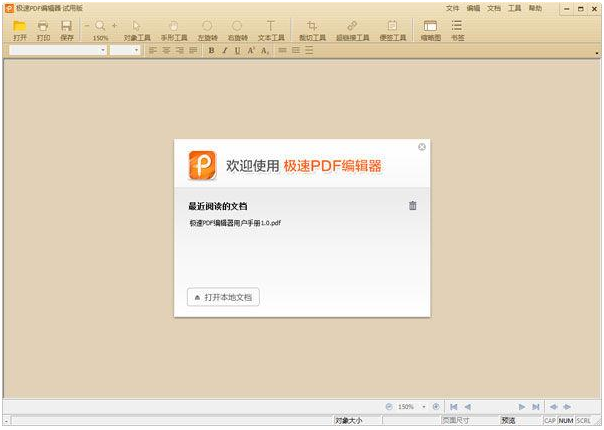This screenshot has width=604, height=430.
Task: Clear the recent documents list with trash icon
Action: point(413,205)
